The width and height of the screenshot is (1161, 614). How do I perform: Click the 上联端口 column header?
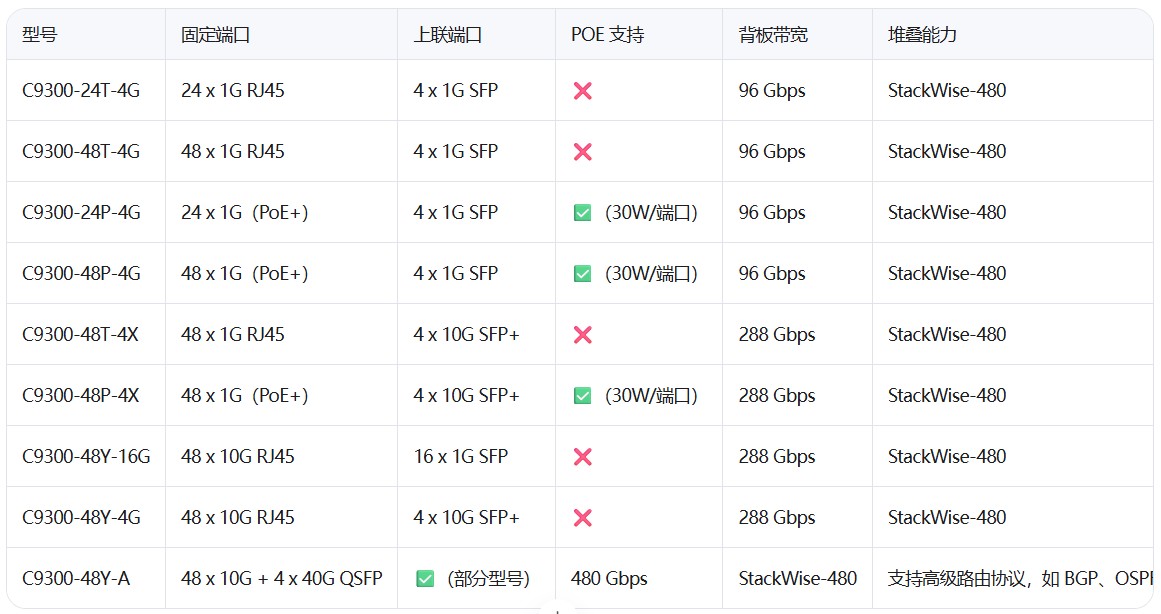click(x=447, y=35)
